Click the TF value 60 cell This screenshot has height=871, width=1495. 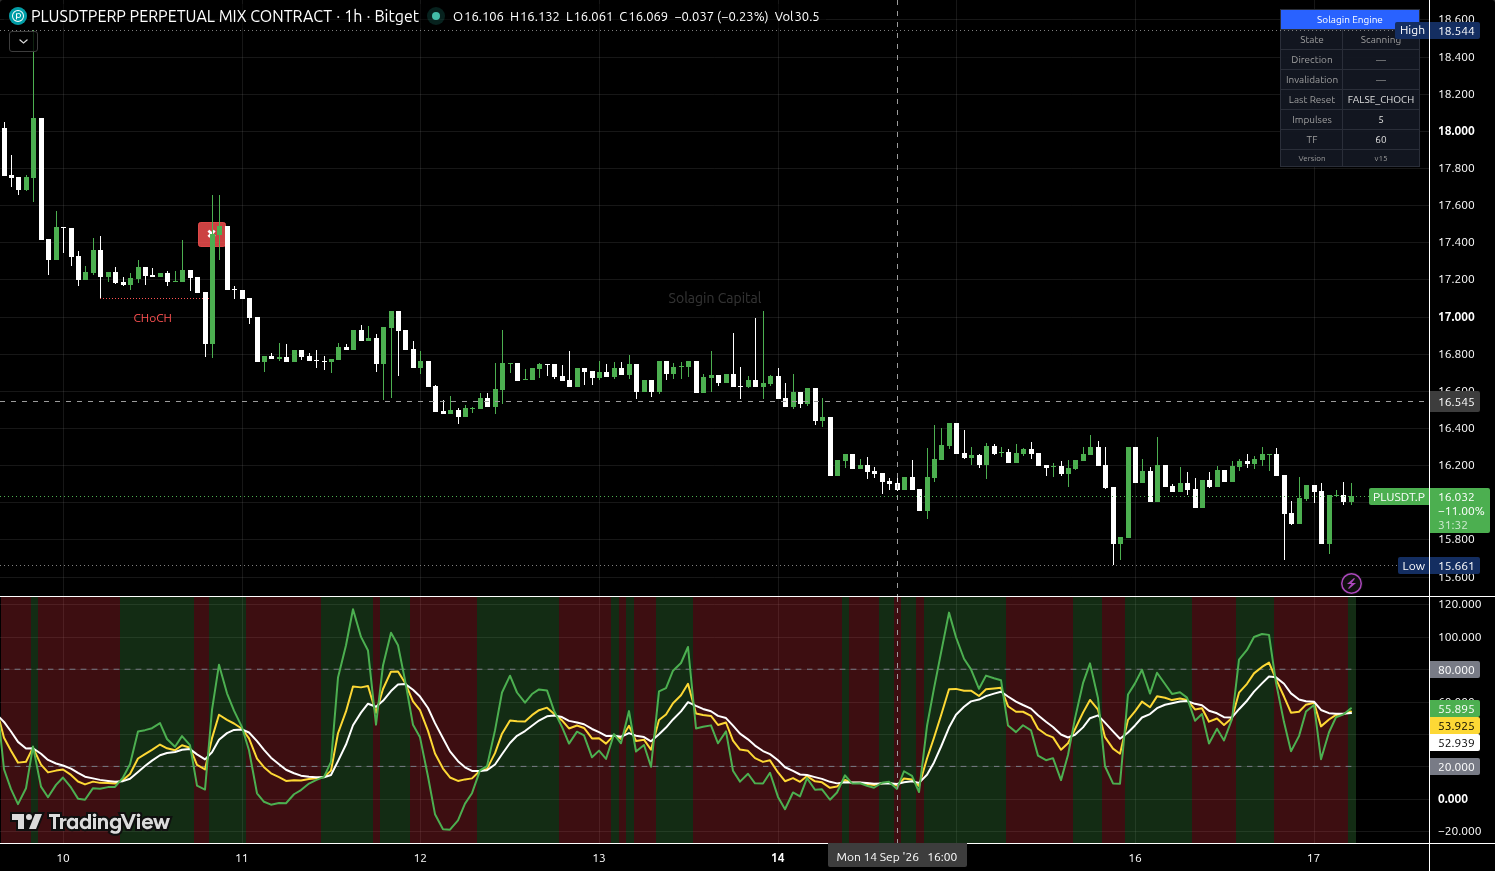pyautogui.click(x=1381, y=140)
